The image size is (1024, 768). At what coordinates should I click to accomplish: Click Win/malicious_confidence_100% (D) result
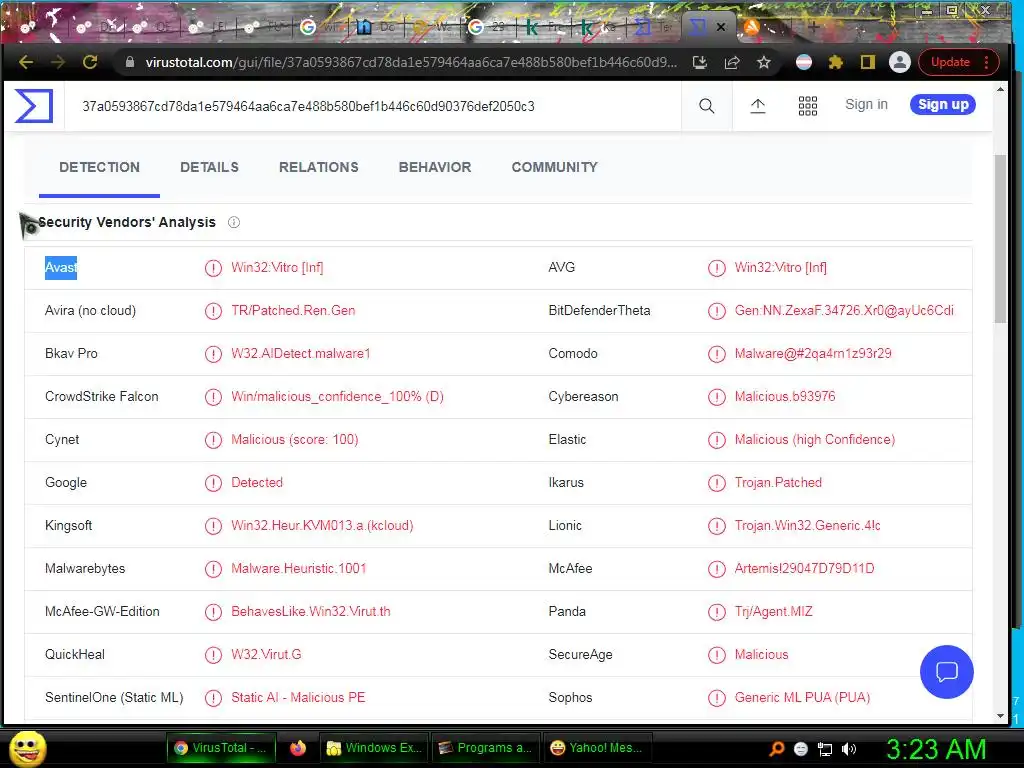pyautogui.click(x=337, y=397)
